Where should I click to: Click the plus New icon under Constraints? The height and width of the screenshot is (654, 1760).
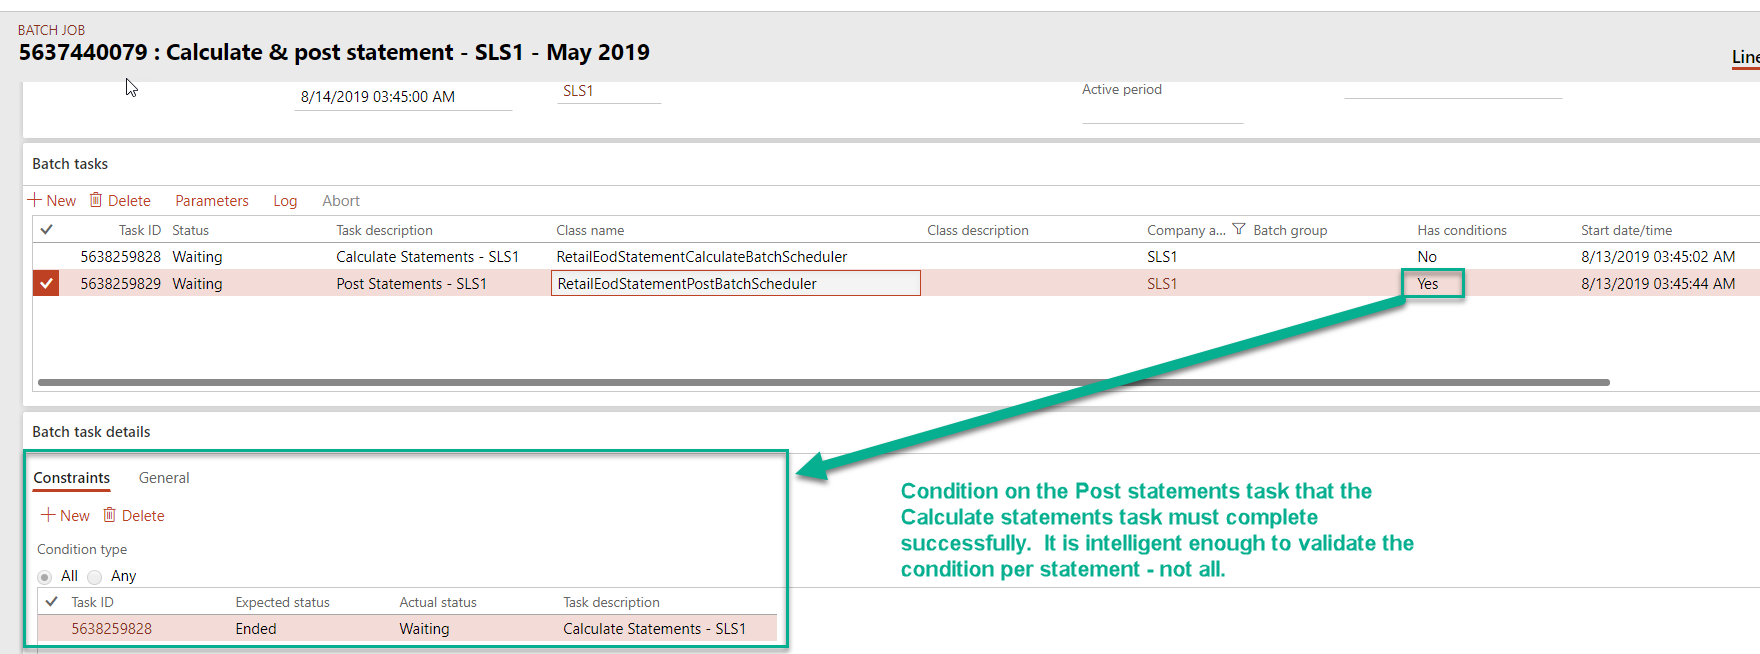click(x=47, y=515)
